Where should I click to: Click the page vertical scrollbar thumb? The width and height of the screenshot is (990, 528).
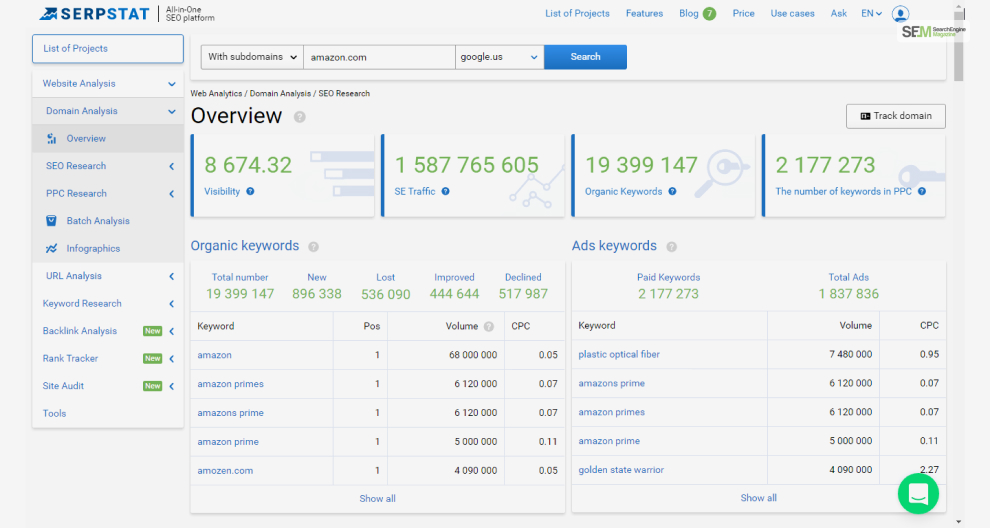pos(958,47)
